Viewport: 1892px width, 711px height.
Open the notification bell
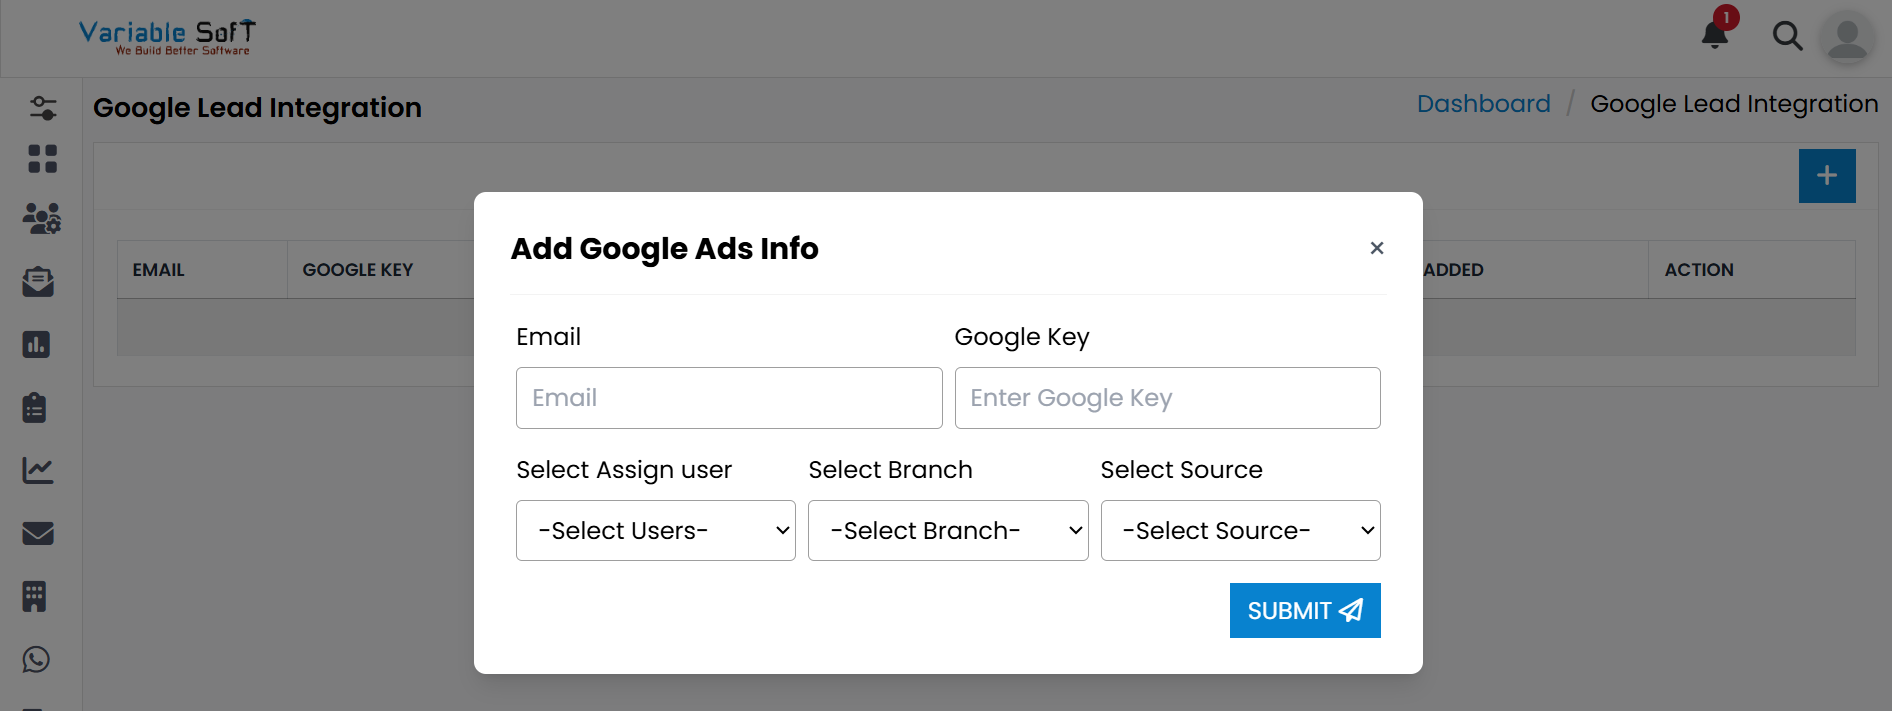(1713, 36)
